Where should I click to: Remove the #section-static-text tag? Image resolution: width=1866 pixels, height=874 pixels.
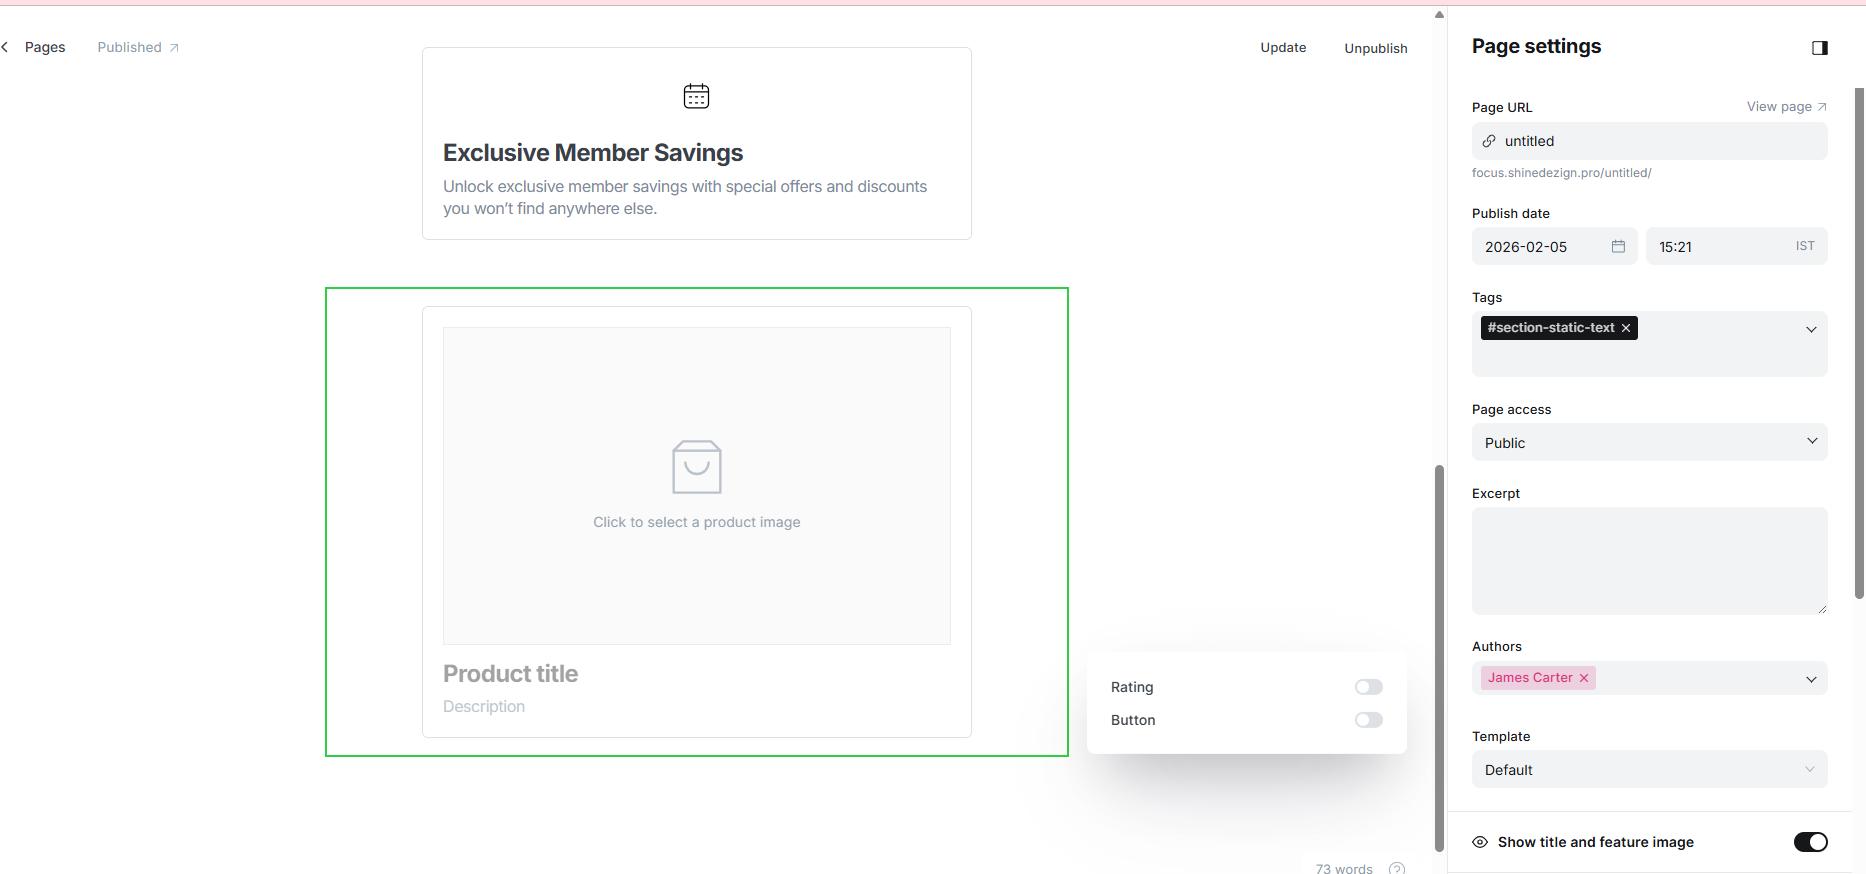pos(1626,328)
